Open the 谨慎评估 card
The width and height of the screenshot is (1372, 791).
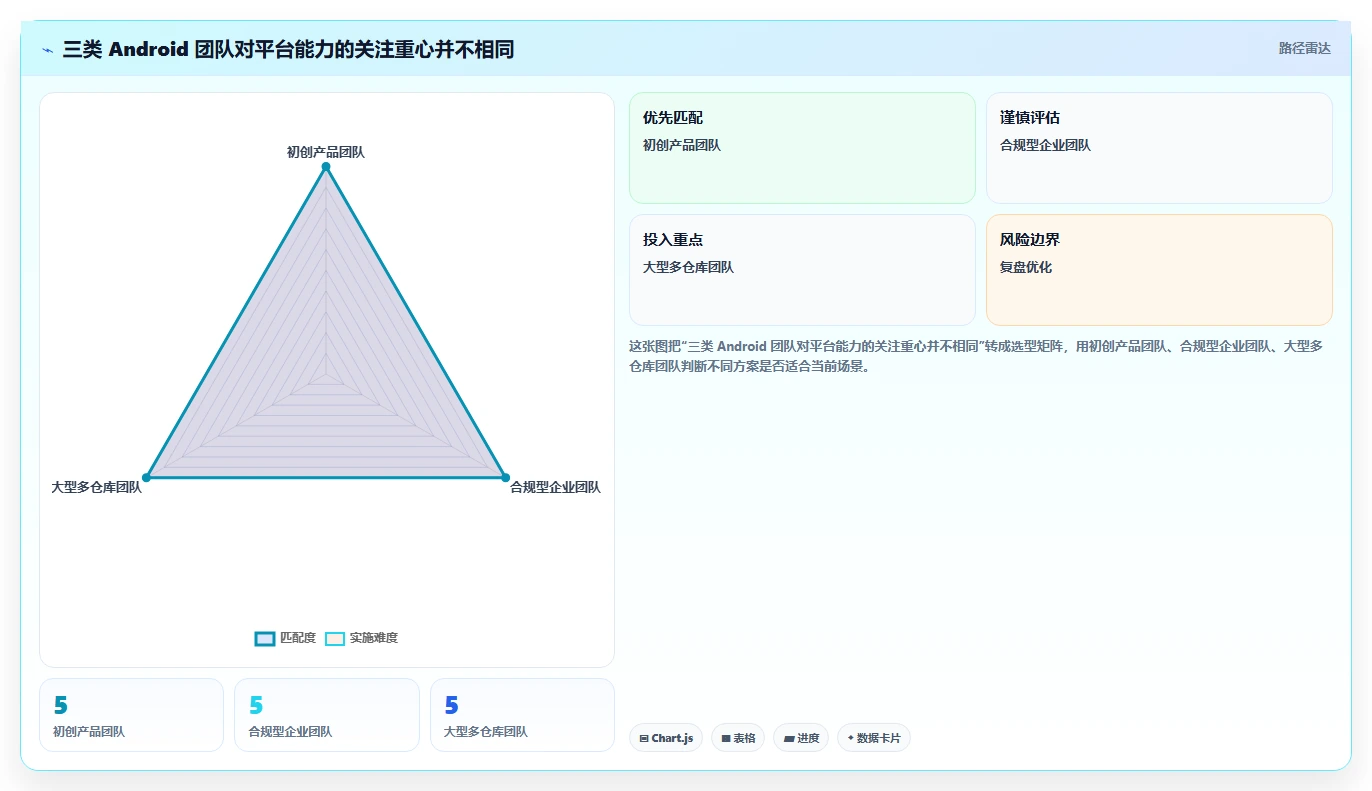coord(1159,148)
